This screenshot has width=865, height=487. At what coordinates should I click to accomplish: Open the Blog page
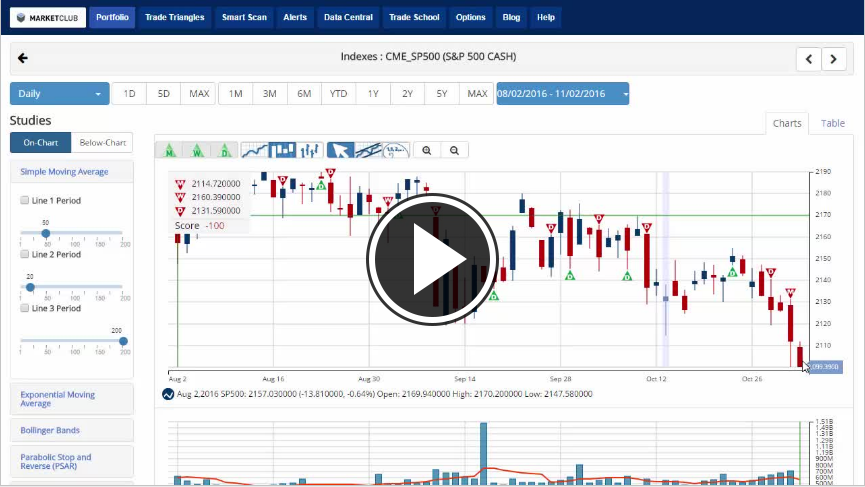click(x=511, y=17)
